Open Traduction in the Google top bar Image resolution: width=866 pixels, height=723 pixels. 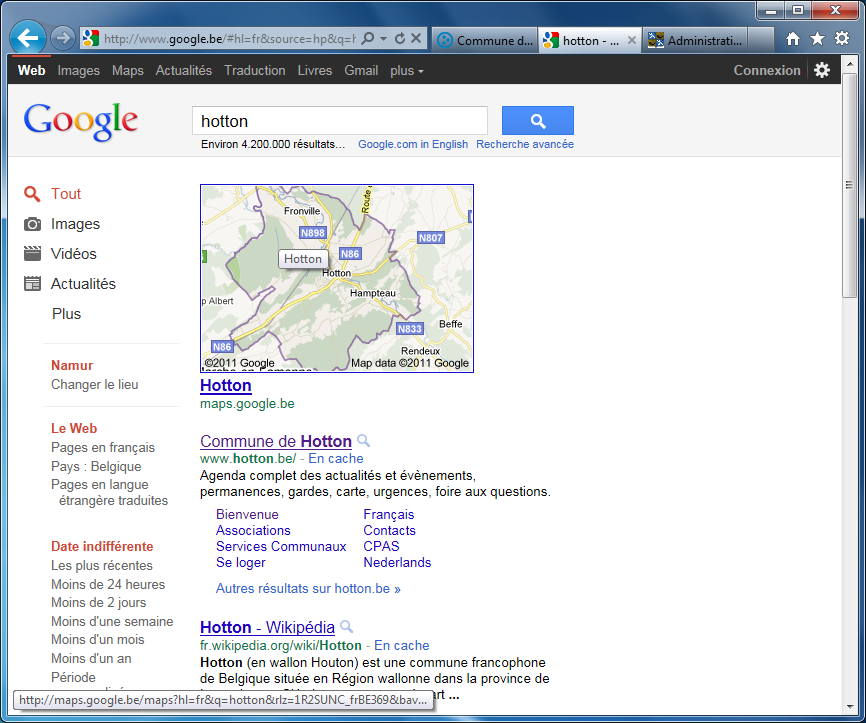pyautogui.click(x=255, y=71)
